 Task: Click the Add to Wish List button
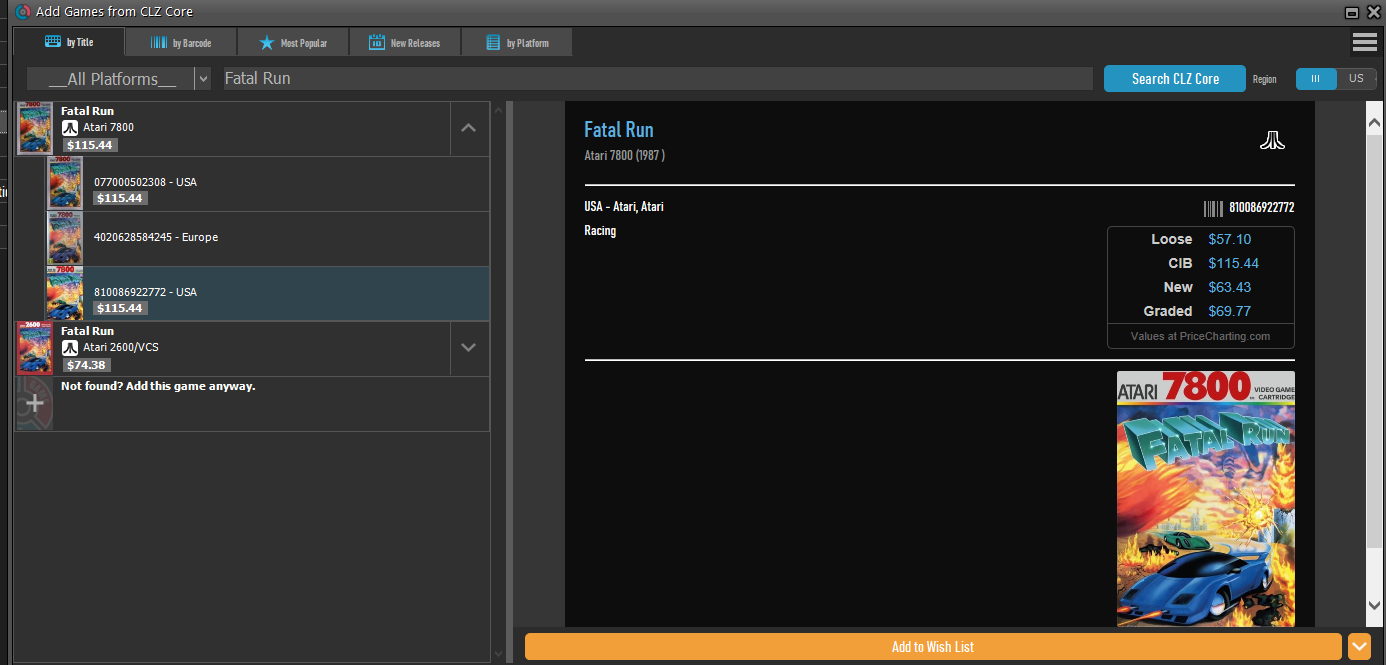coord(932,647)
